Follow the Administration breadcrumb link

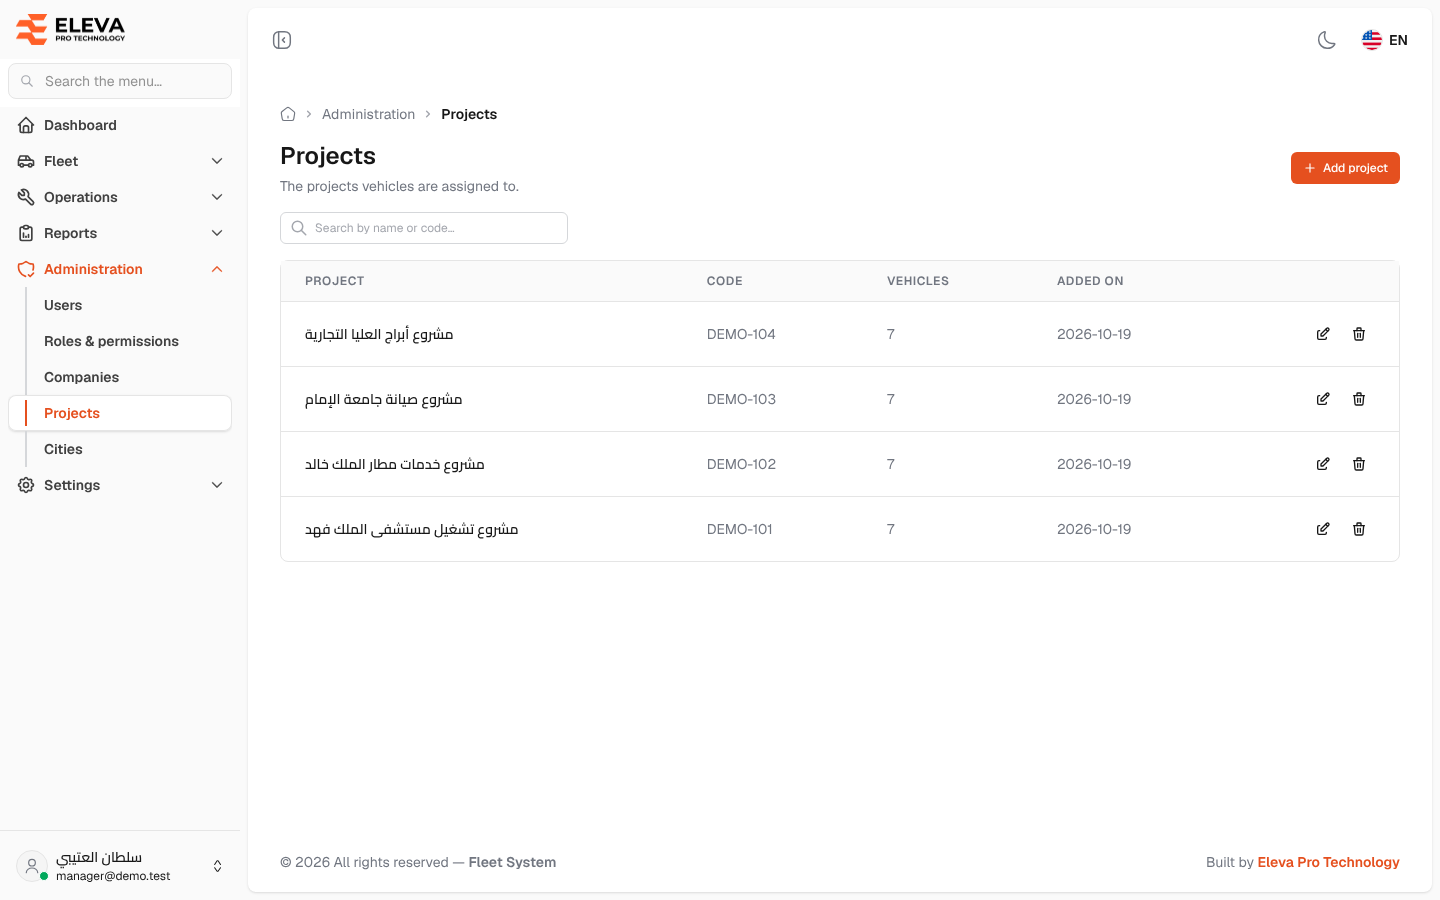[x=368, y=114]
